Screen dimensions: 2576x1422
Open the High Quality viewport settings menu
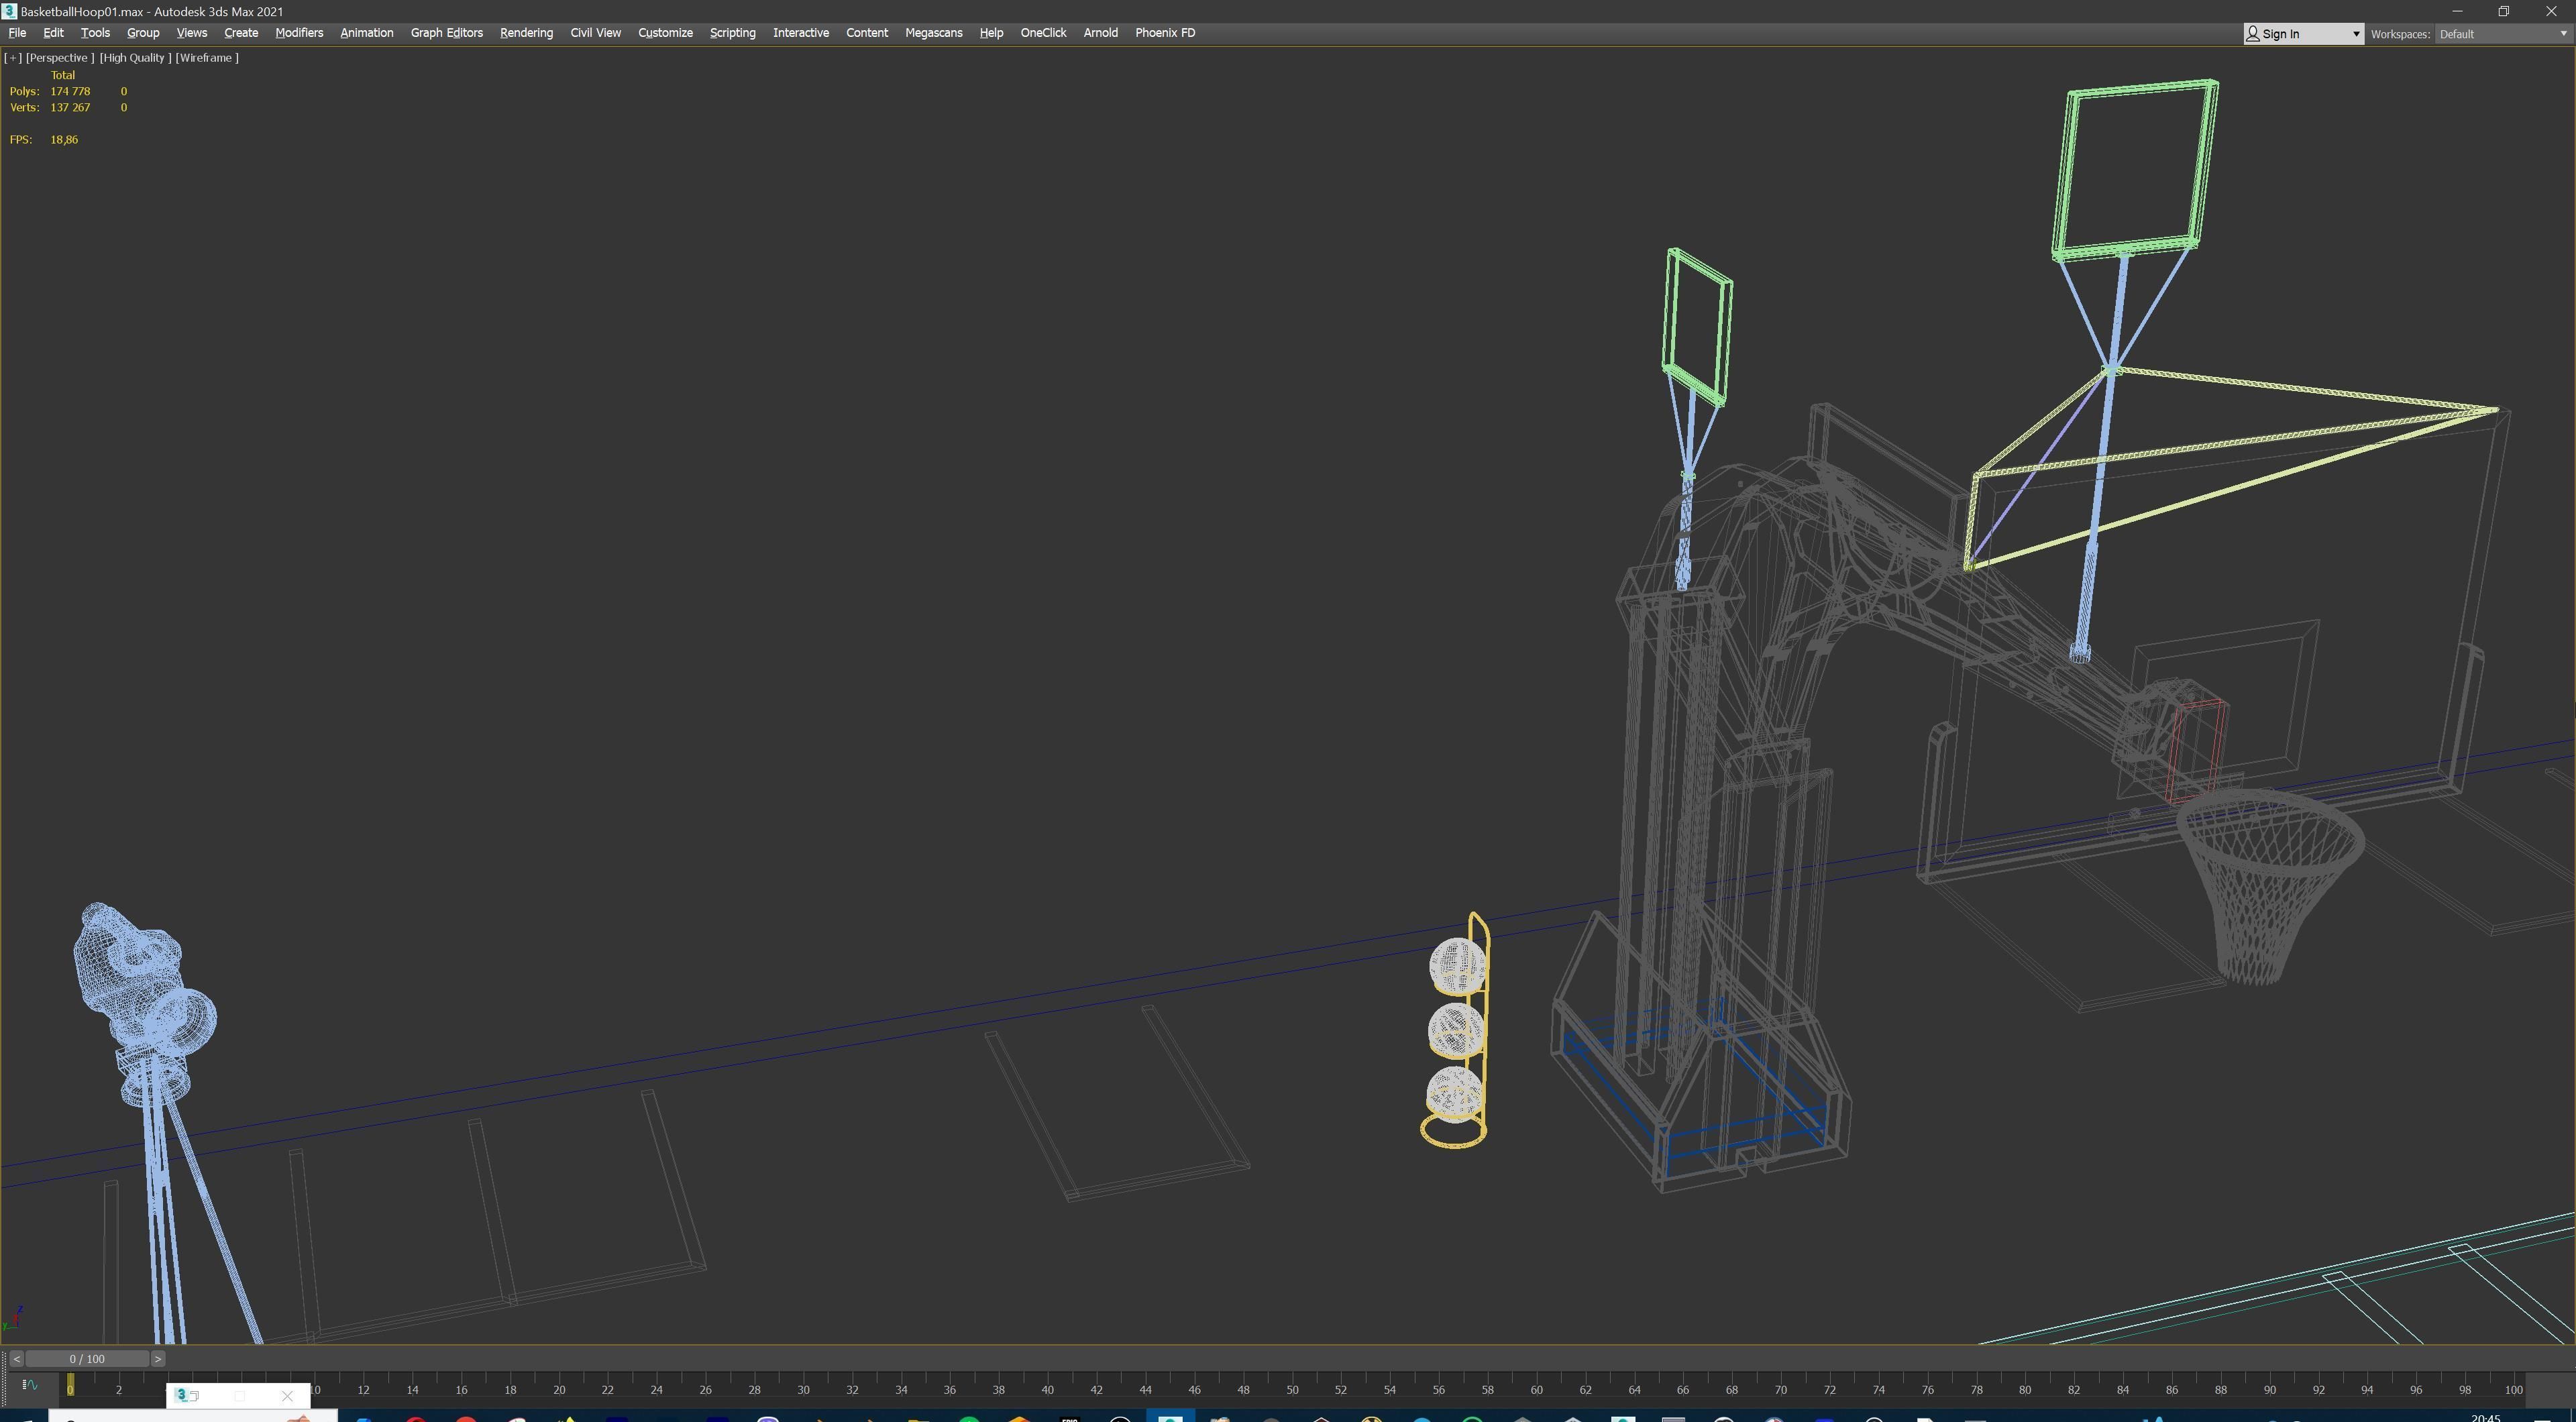(x=135, y=58)
